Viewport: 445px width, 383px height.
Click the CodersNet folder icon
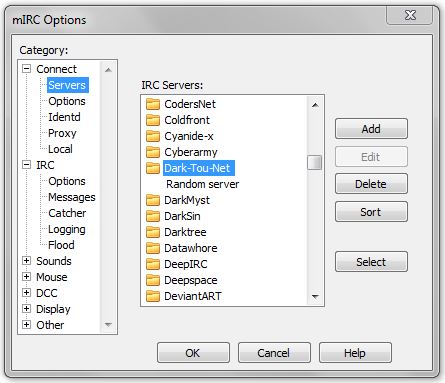[153, 104]
